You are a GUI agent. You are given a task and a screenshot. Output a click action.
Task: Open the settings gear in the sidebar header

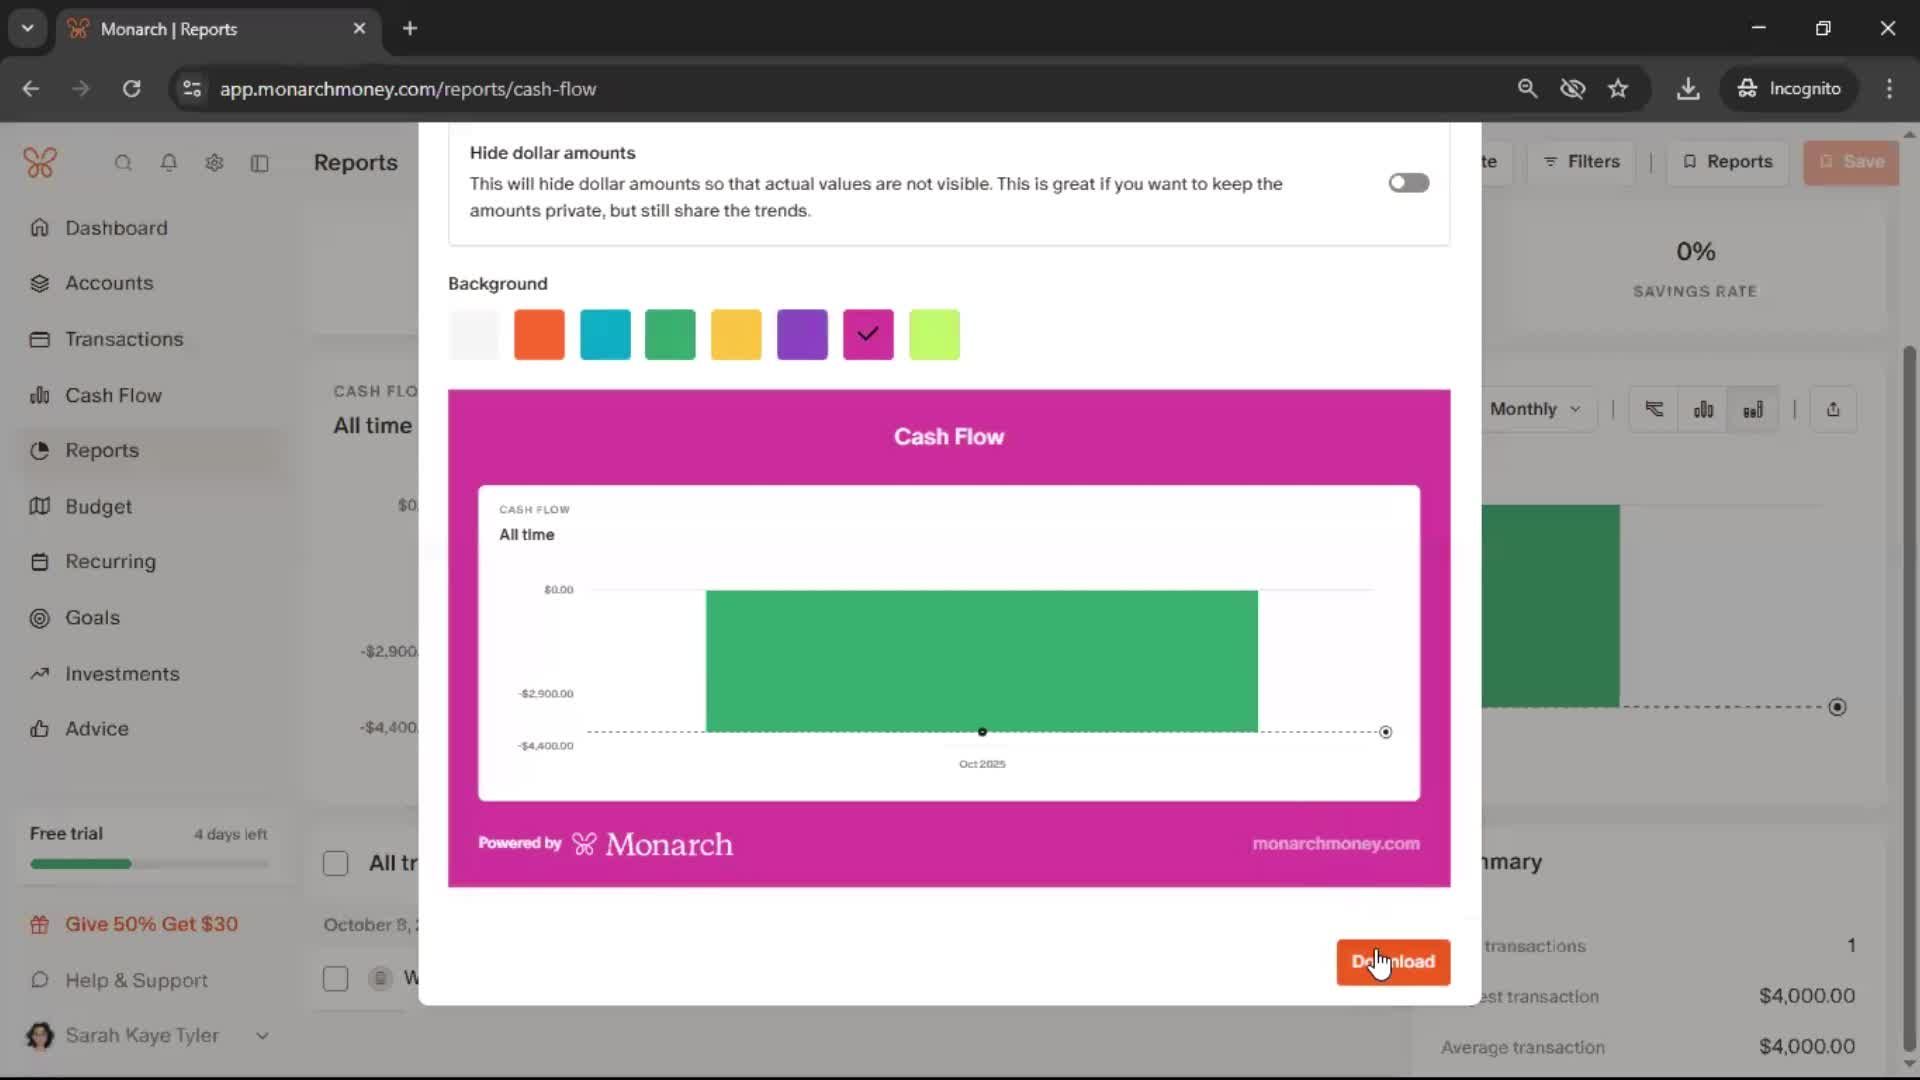(x=214, y=163)
